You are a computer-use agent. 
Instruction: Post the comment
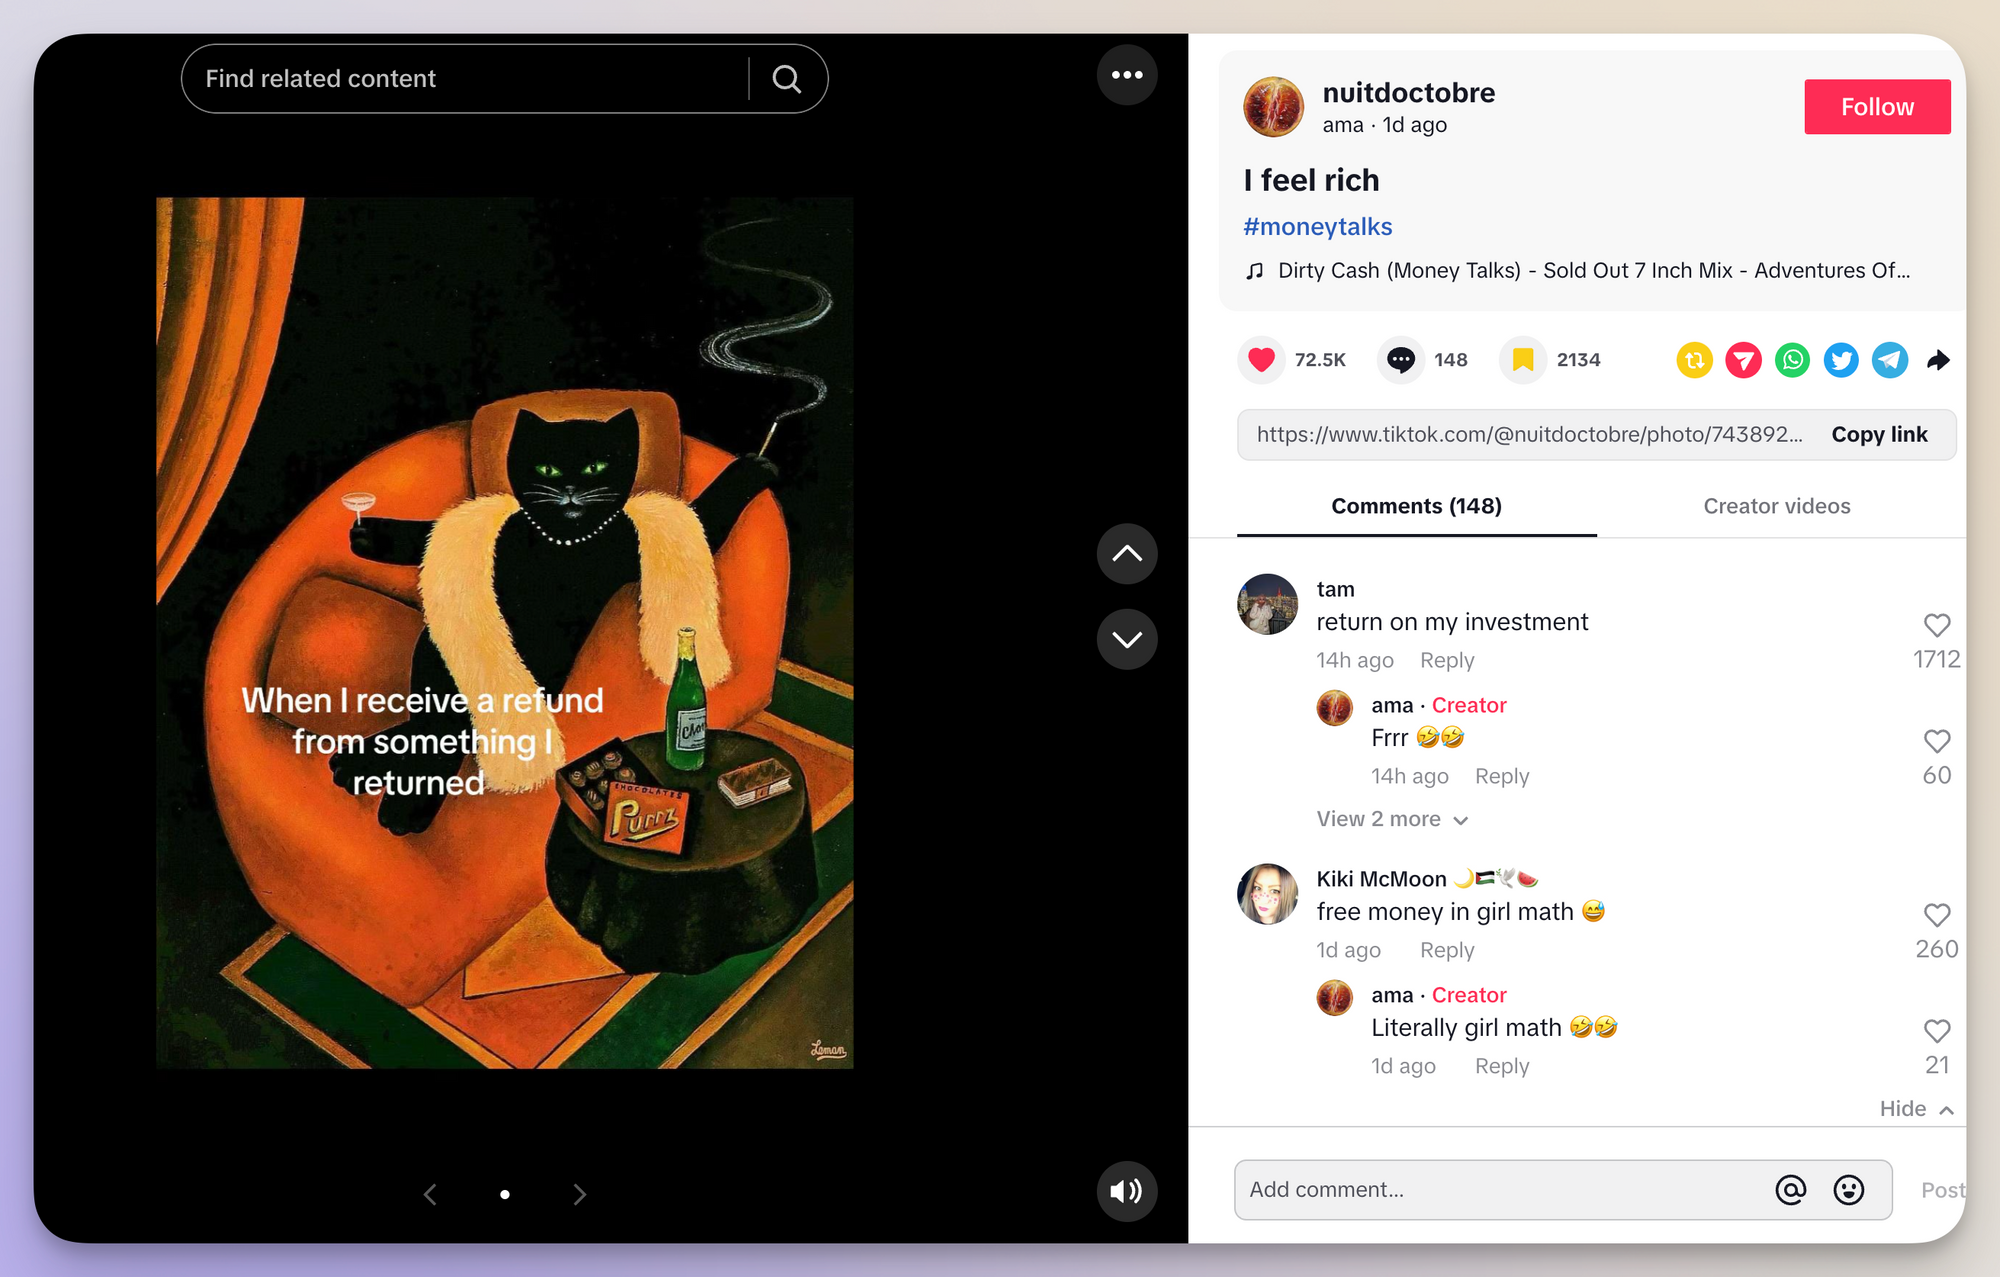[x=1942, y=1190]
